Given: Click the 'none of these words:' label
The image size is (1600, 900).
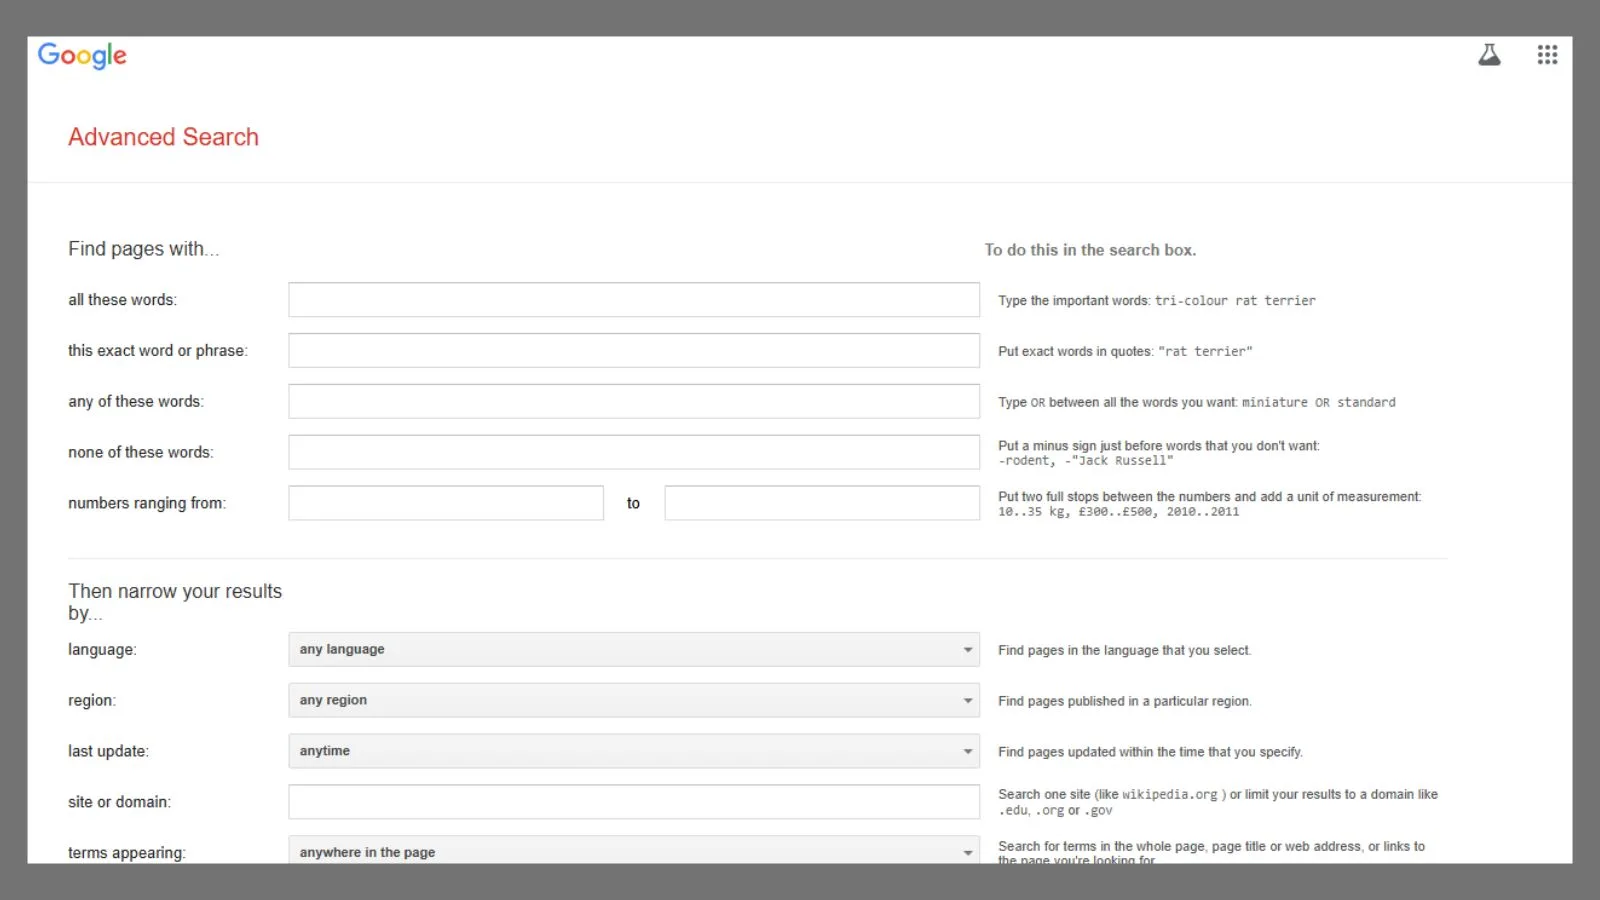Looking at the screenshot, I should [141, 452].
